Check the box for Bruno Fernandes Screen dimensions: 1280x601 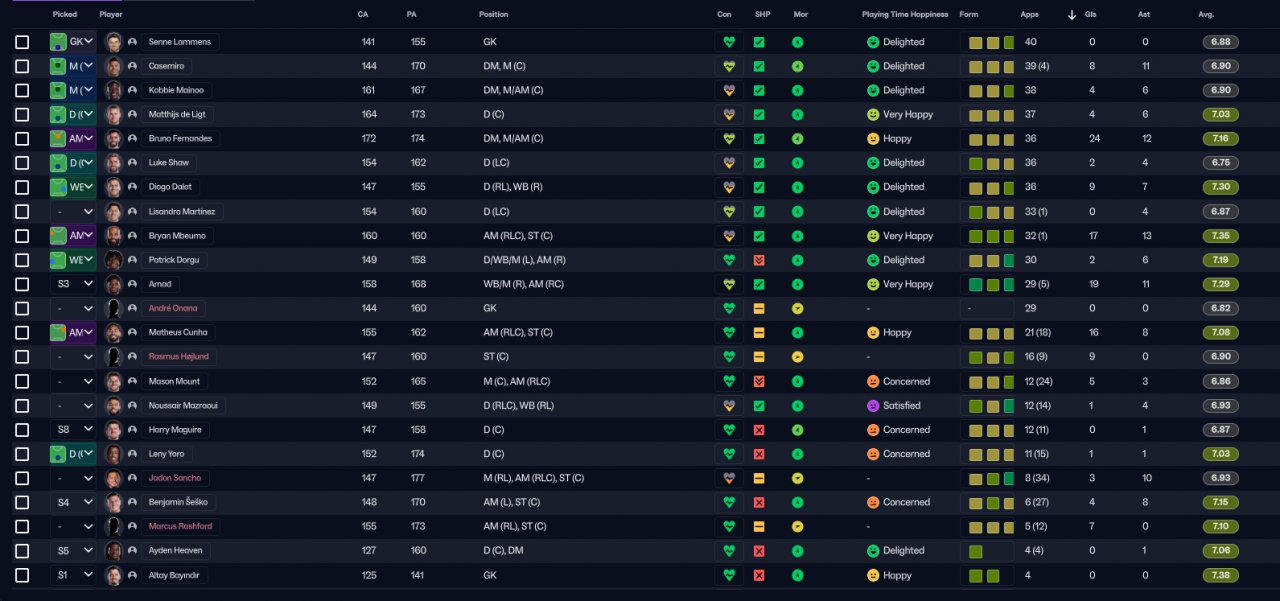pos(22,139)
